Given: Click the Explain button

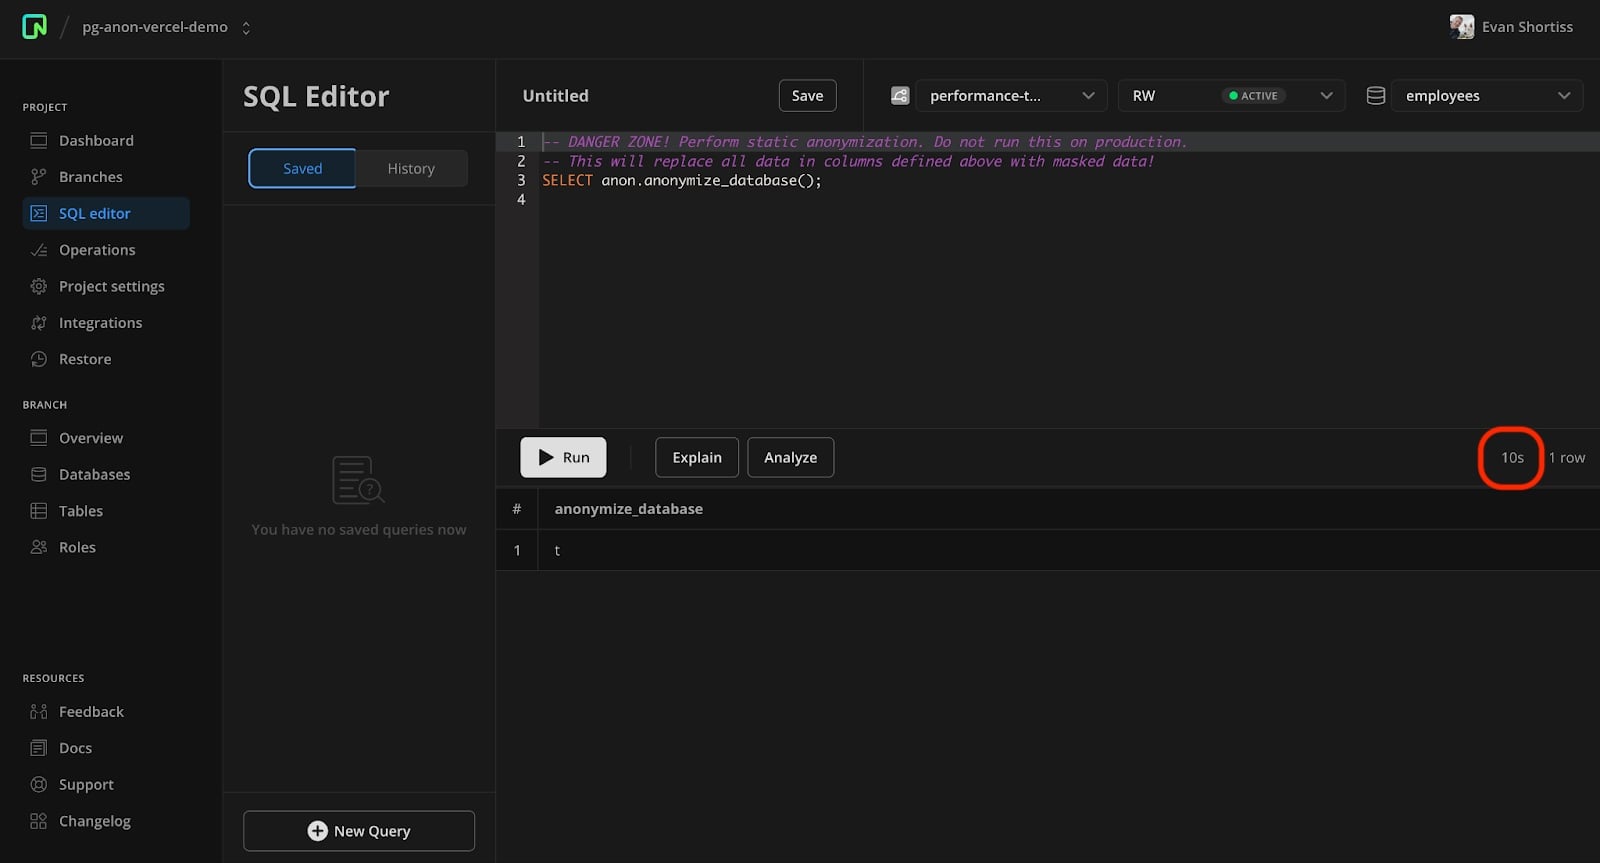Looking at the screenshot, I should point(696,458).
